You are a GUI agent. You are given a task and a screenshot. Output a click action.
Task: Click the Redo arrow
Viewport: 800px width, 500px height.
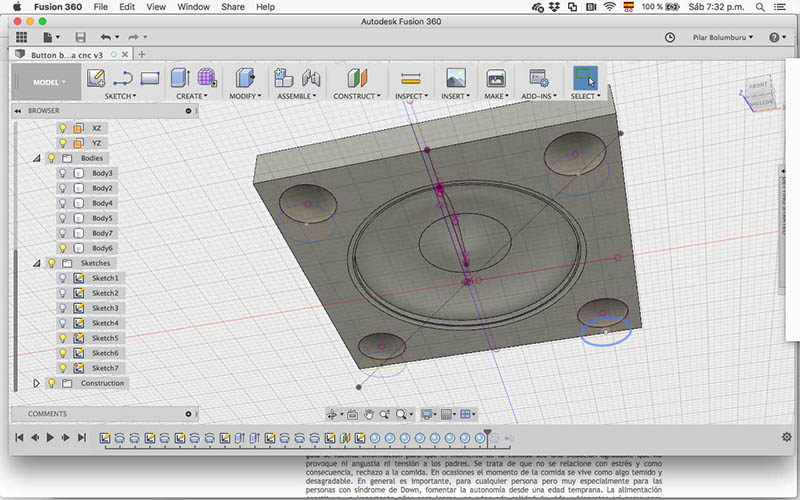(x=134, y=37)
